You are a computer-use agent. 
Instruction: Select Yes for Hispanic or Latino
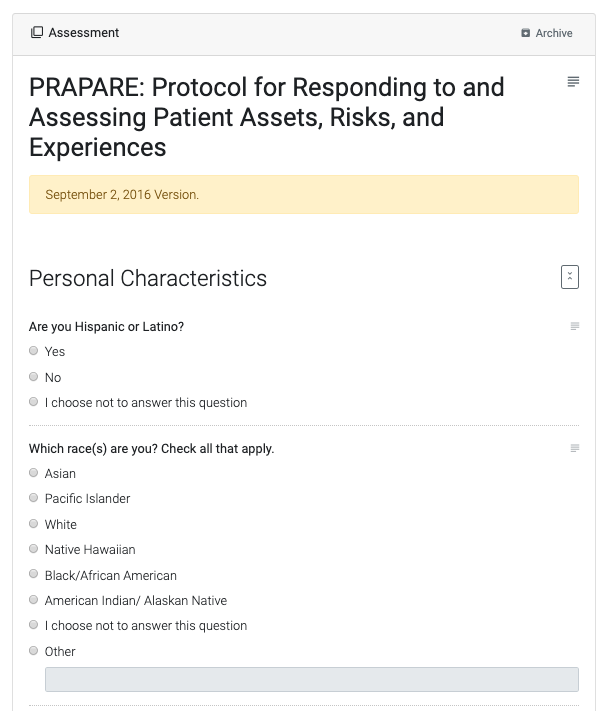click(x=34, y=351)
